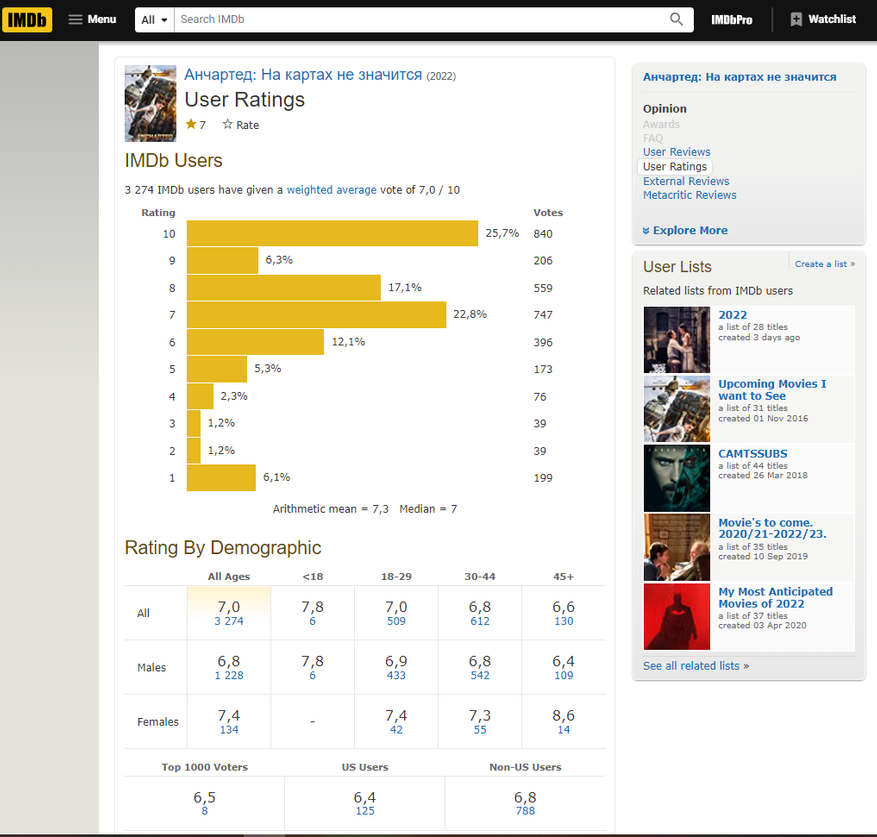The height and width of the screenshot is (837, 877).
Task: Open the 509 votes for ages 18-29
Action: [x=396, y=621]
